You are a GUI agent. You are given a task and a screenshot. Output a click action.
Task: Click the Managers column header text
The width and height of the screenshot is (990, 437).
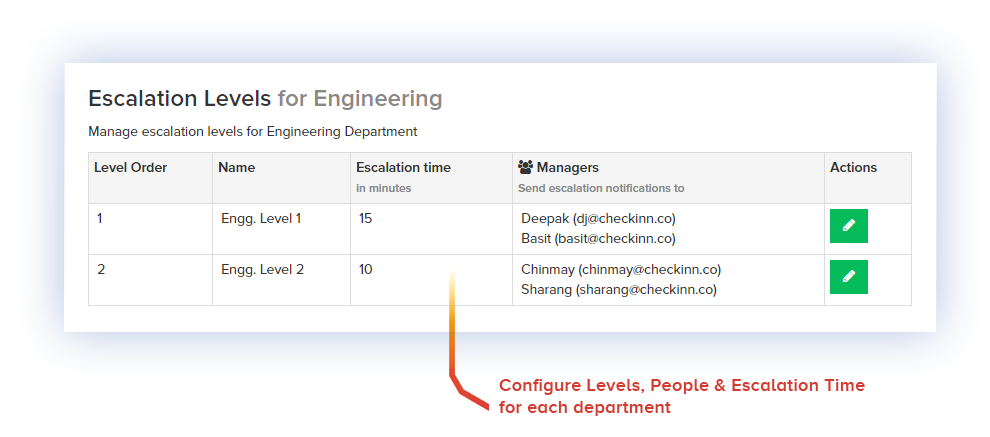pos(567,168)
